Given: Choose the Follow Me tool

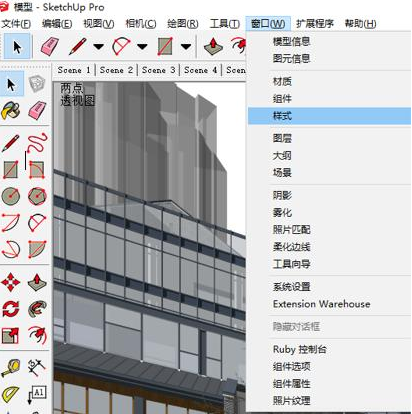Looking at the screenshot, I should point(37,309).
